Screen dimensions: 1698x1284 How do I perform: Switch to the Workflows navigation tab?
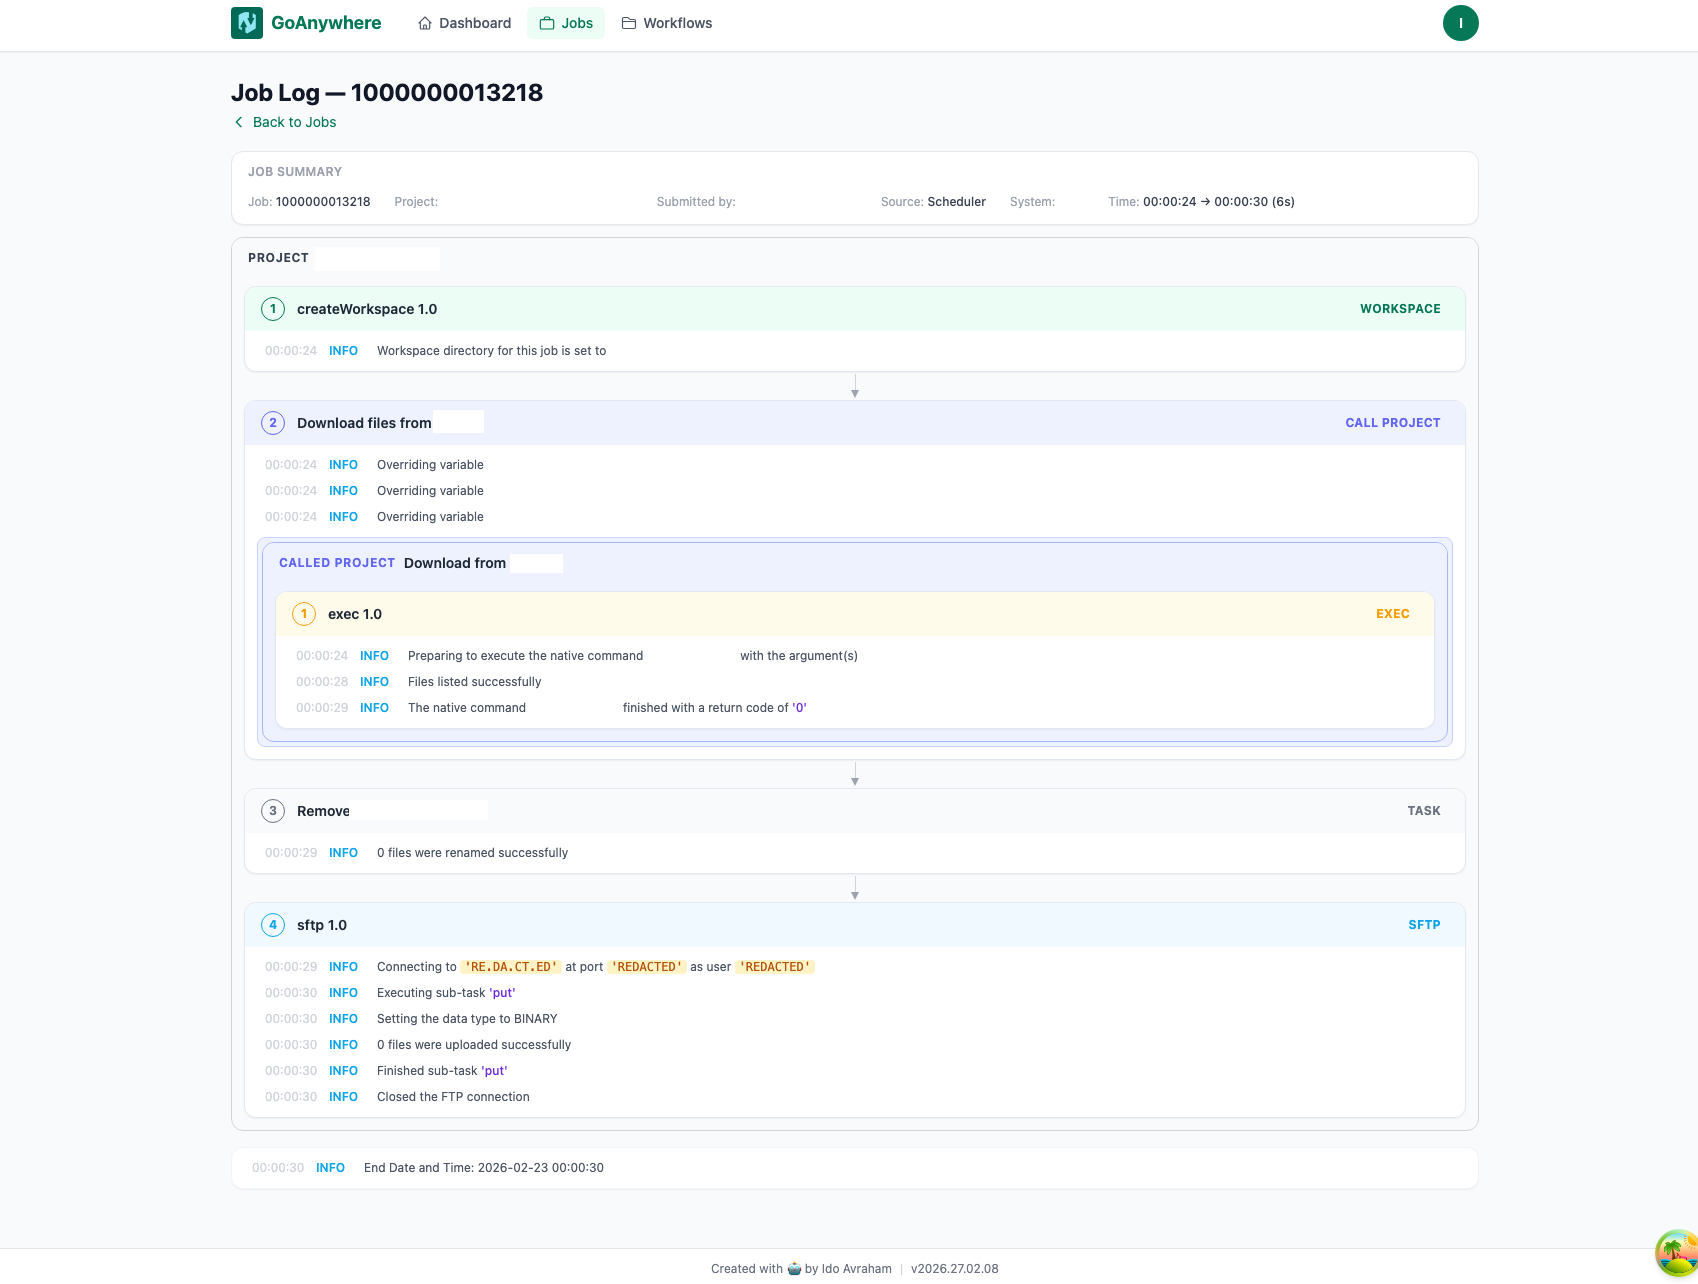coord(677,22)
